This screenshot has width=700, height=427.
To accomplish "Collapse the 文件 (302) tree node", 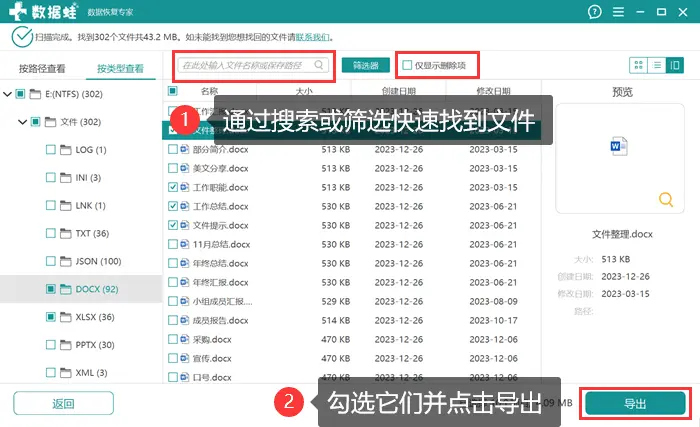I will (22, 121).
